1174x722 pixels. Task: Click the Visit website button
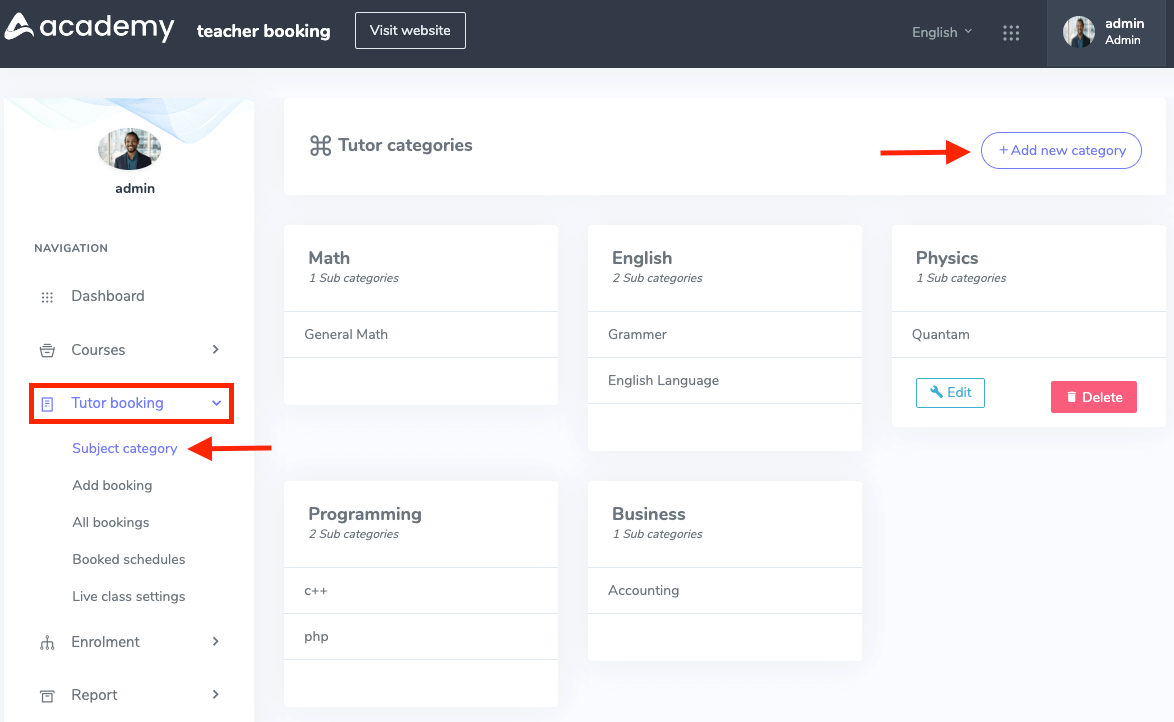coord(410,31)
